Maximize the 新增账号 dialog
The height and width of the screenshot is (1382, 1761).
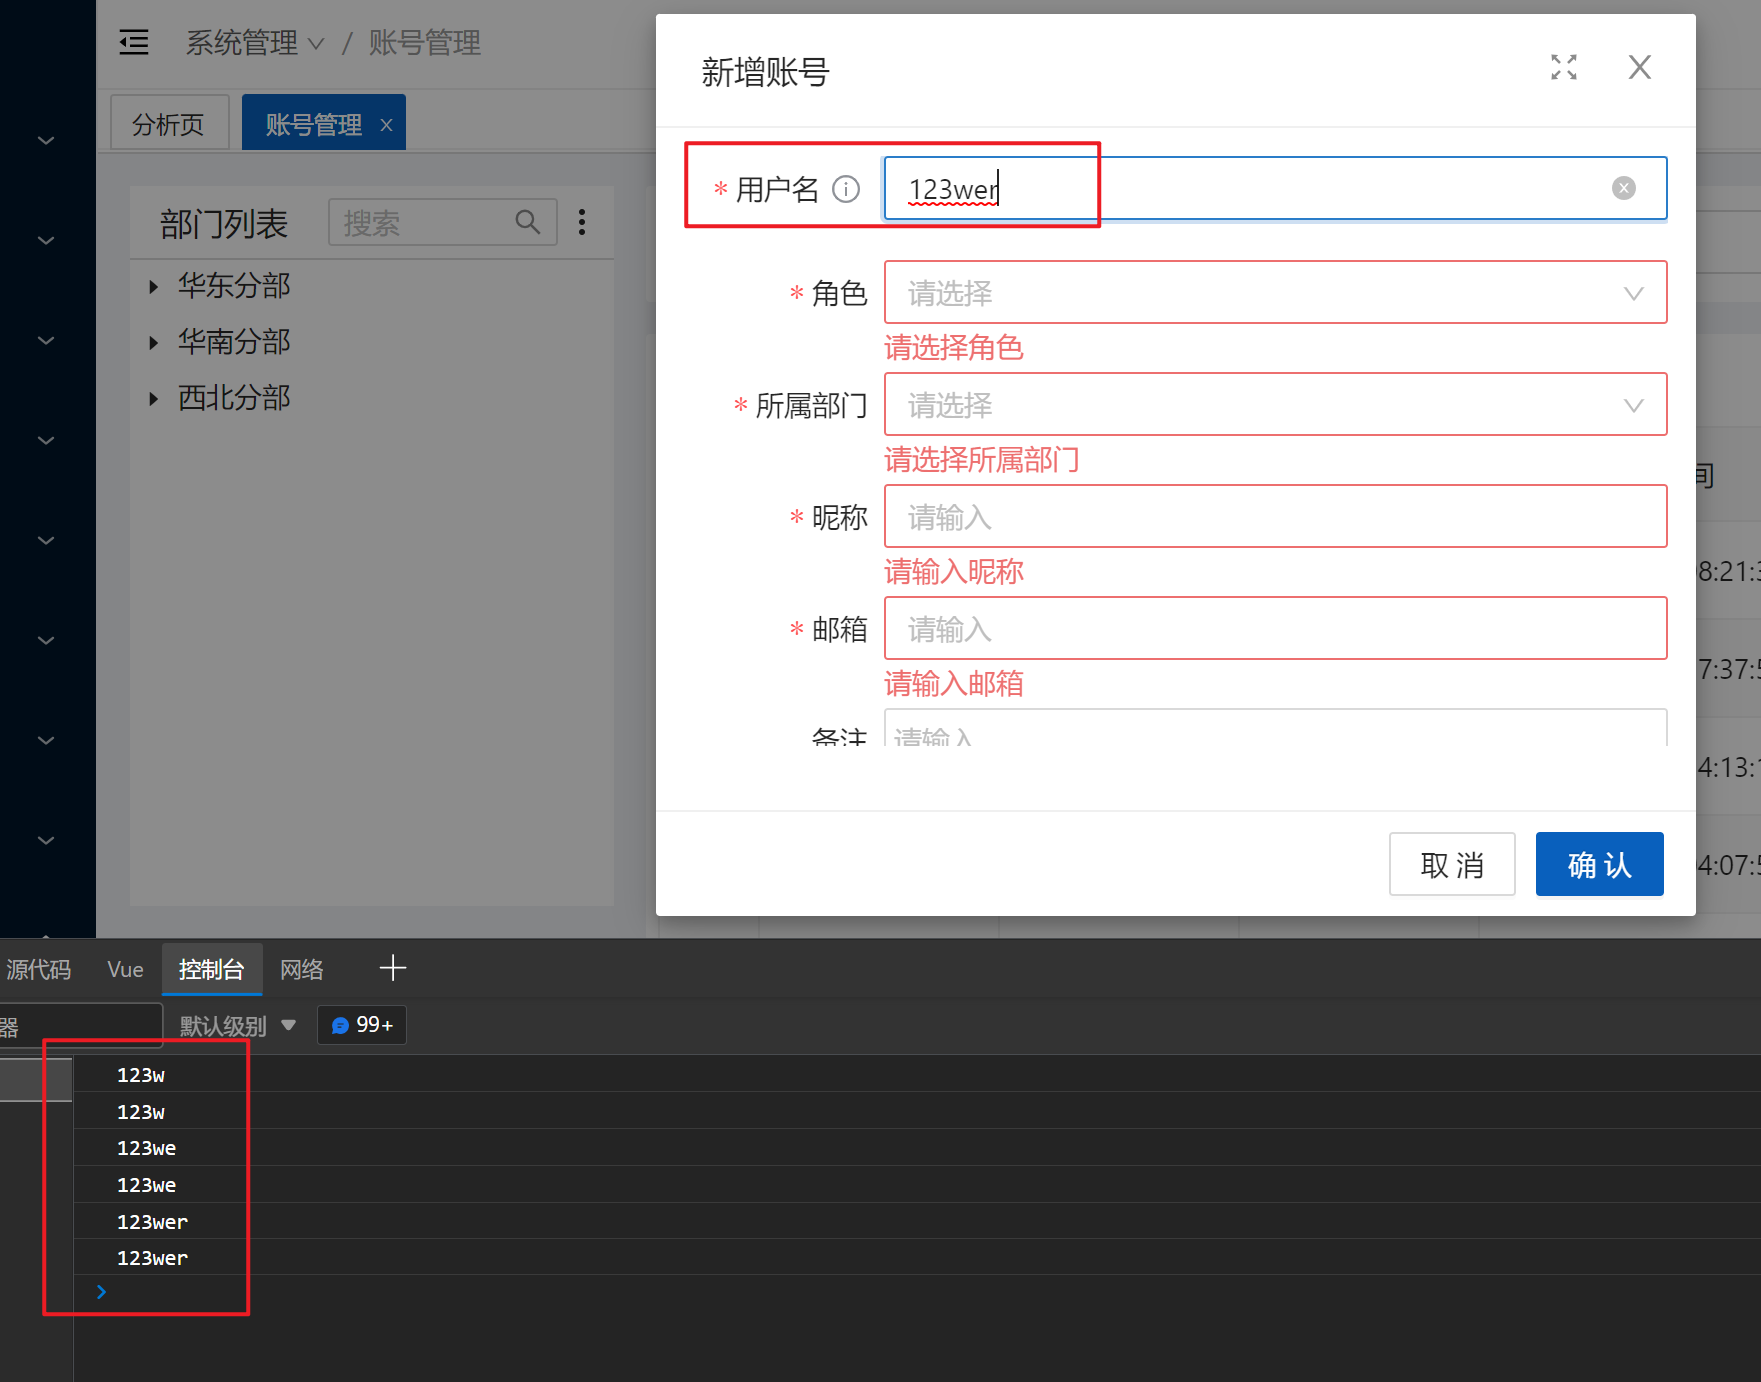point(1563,67)
